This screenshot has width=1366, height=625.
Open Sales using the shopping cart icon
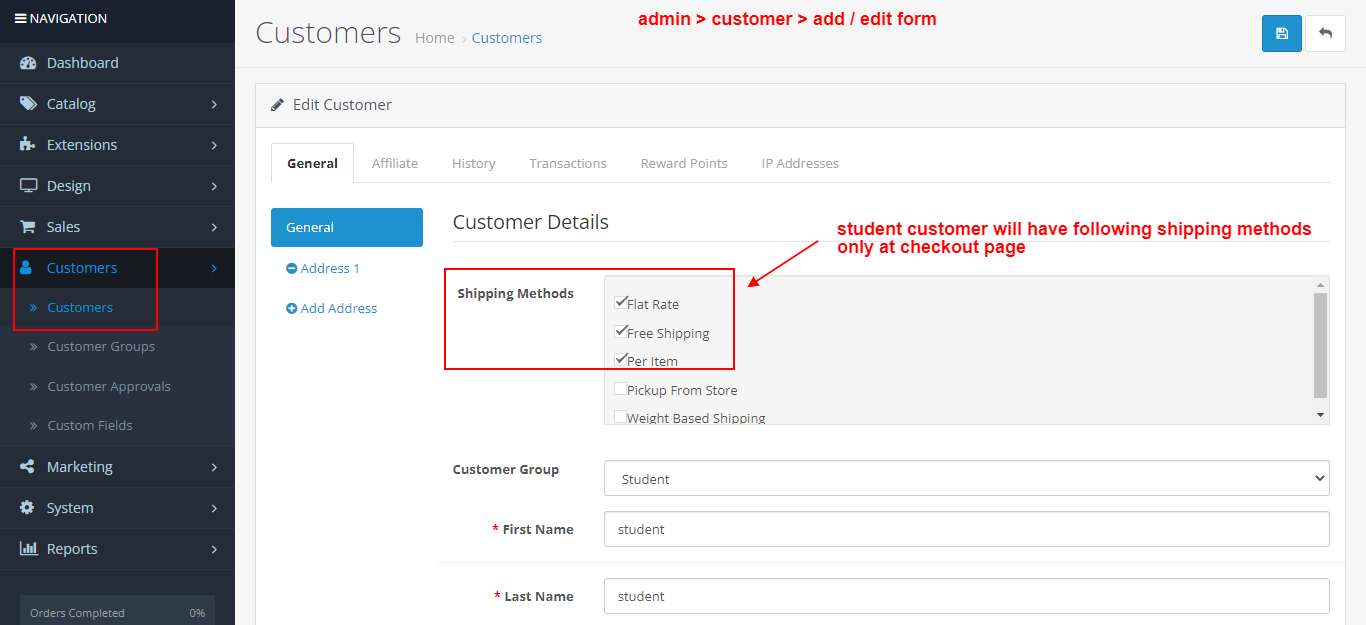pos(28,227)
